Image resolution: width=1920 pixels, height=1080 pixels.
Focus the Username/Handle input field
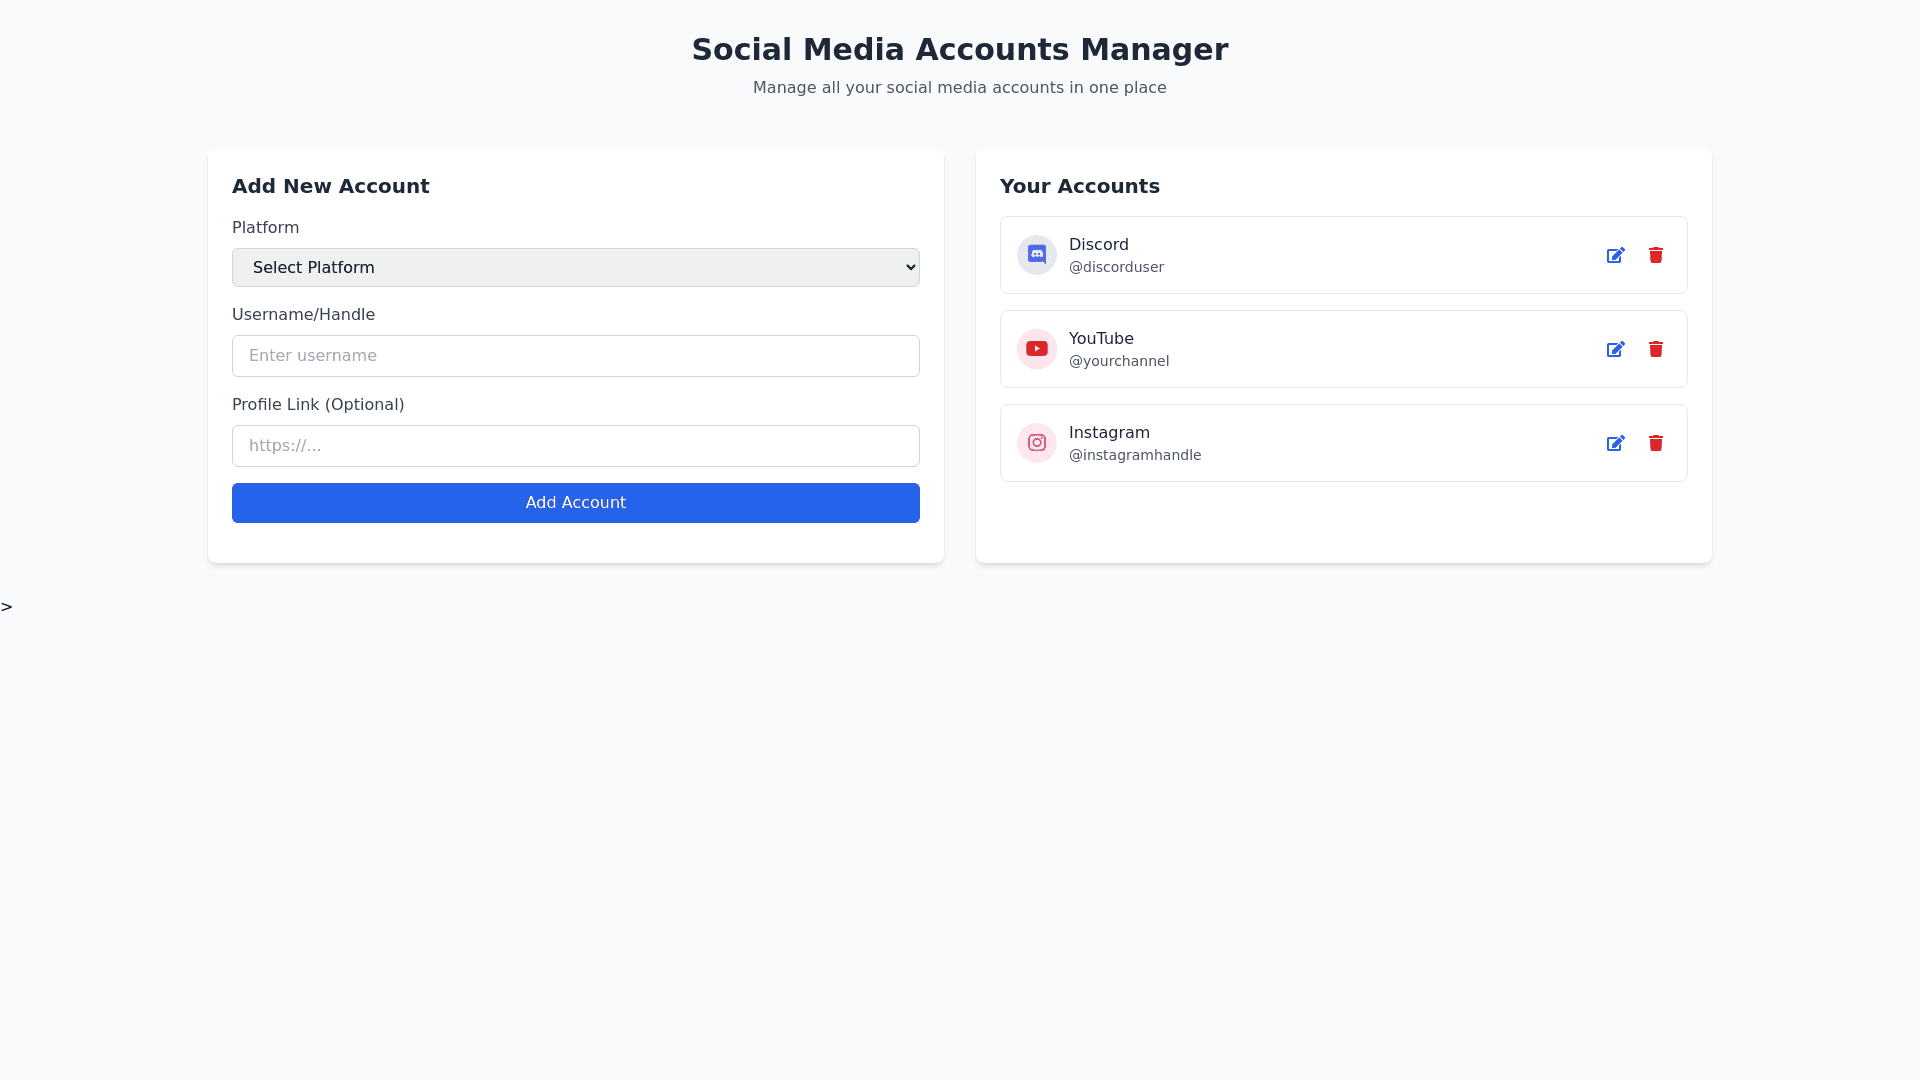[575, 356]
